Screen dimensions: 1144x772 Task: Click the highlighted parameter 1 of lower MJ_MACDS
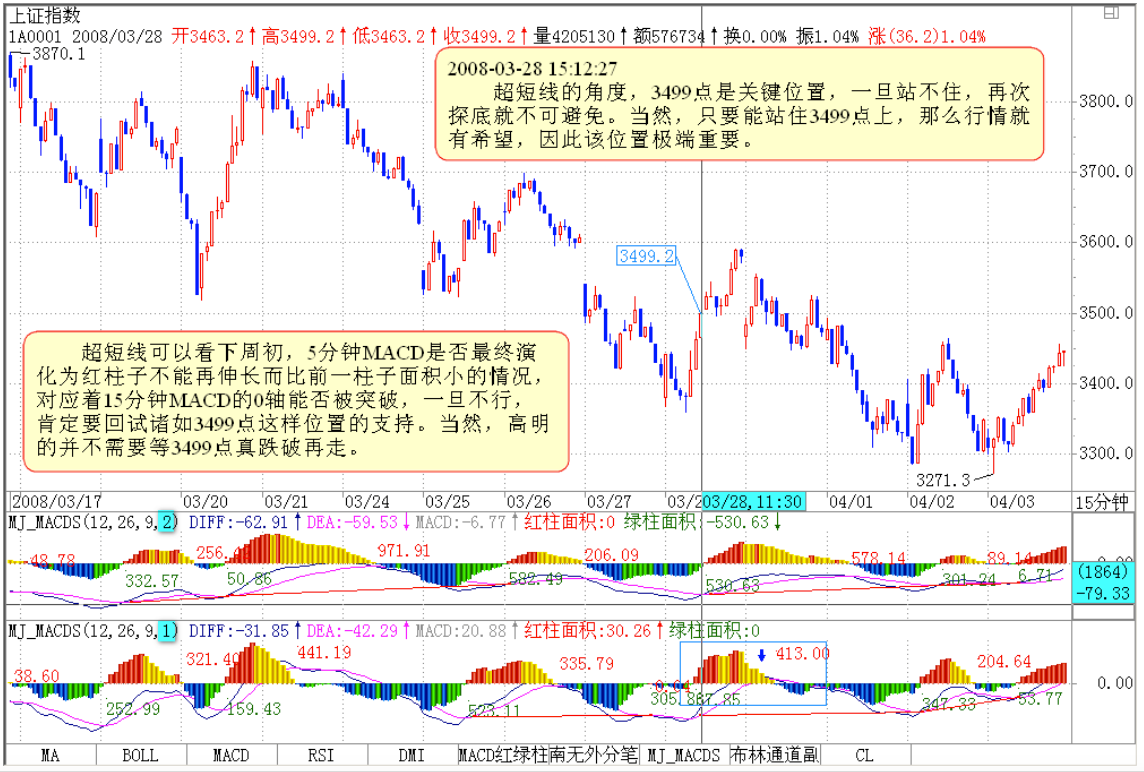click(168, 631)
